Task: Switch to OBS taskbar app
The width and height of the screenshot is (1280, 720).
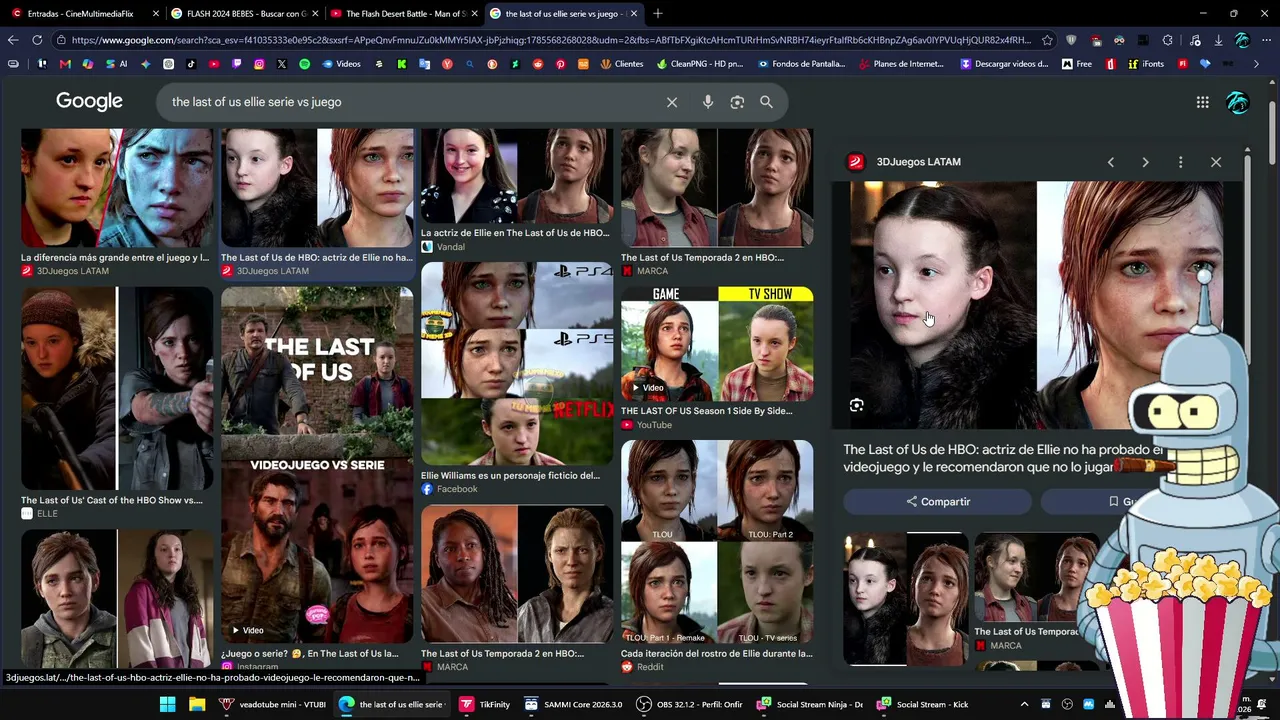Action: click(x=690, y=704)
